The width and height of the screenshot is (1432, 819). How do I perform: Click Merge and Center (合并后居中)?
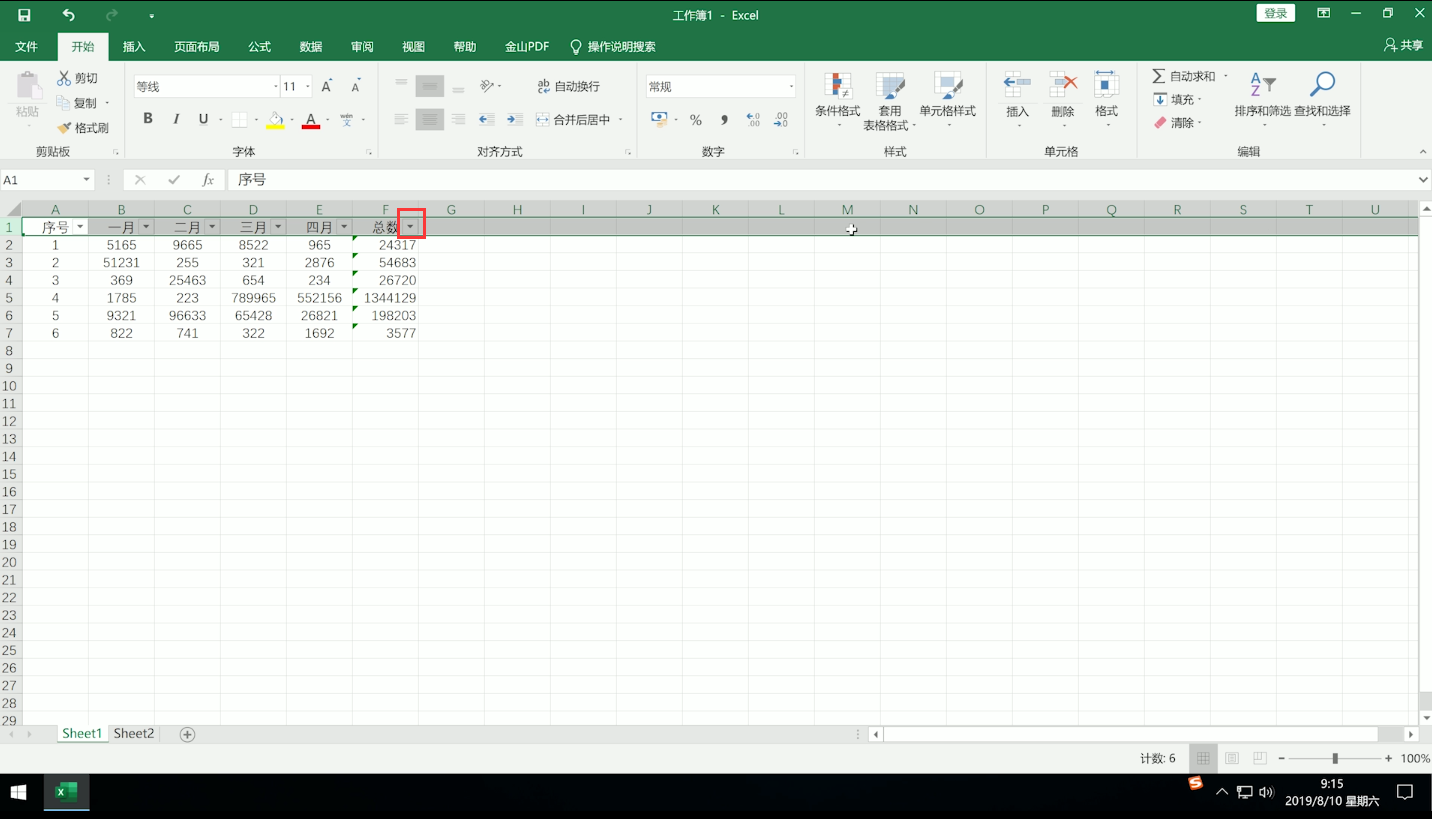[573, 119]
